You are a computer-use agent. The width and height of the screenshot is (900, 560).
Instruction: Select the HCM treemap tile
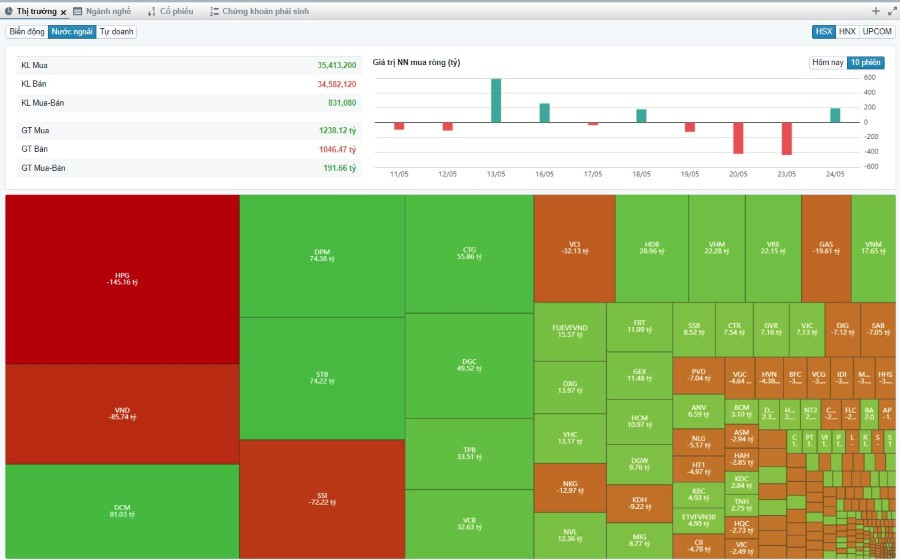639,421
